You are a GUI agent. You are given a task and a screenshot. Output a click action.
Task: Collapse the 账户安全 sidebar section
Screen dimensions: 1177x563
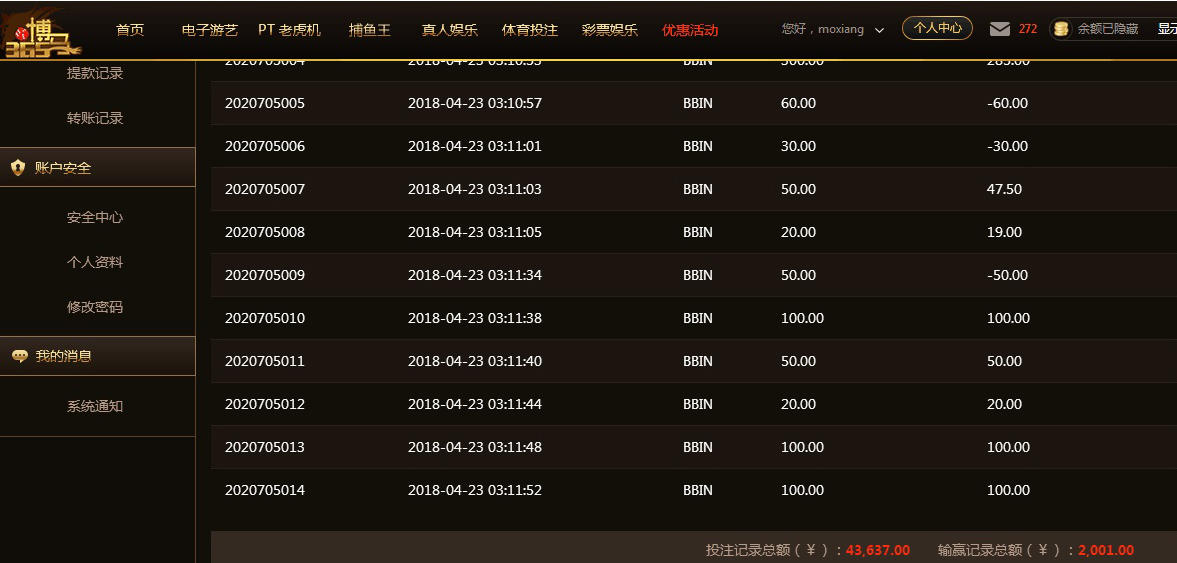point(97,168)
